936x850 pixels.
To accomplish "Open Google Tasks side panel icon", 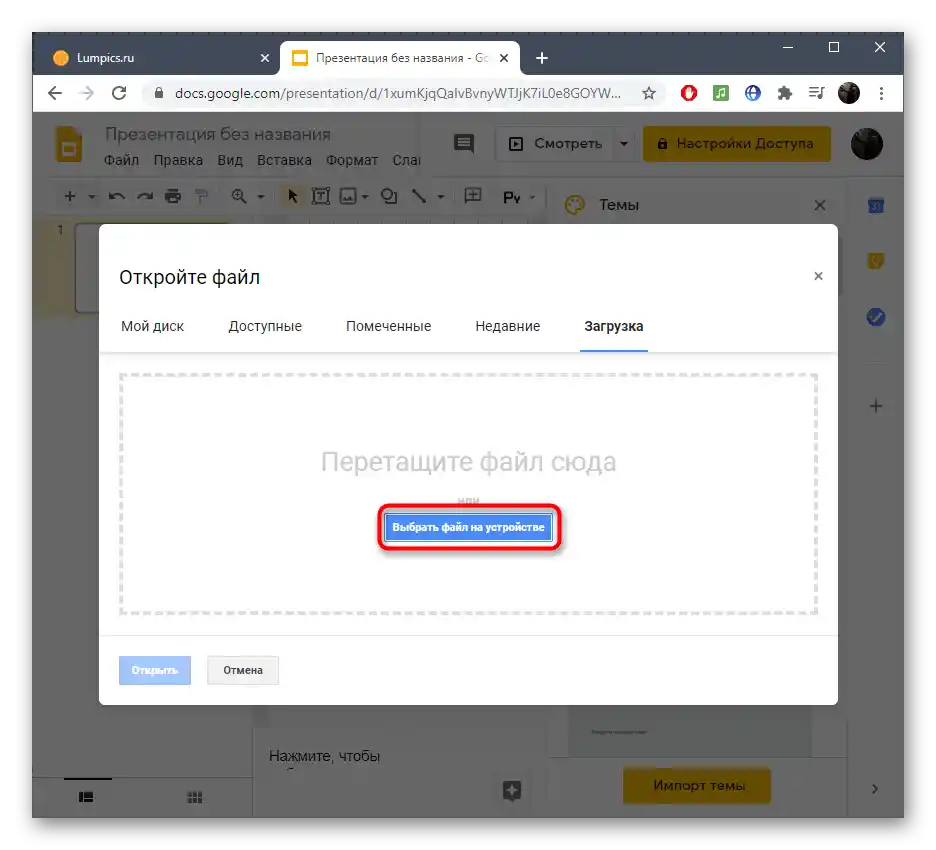I will pyautogui.click(x=876, y=316).
